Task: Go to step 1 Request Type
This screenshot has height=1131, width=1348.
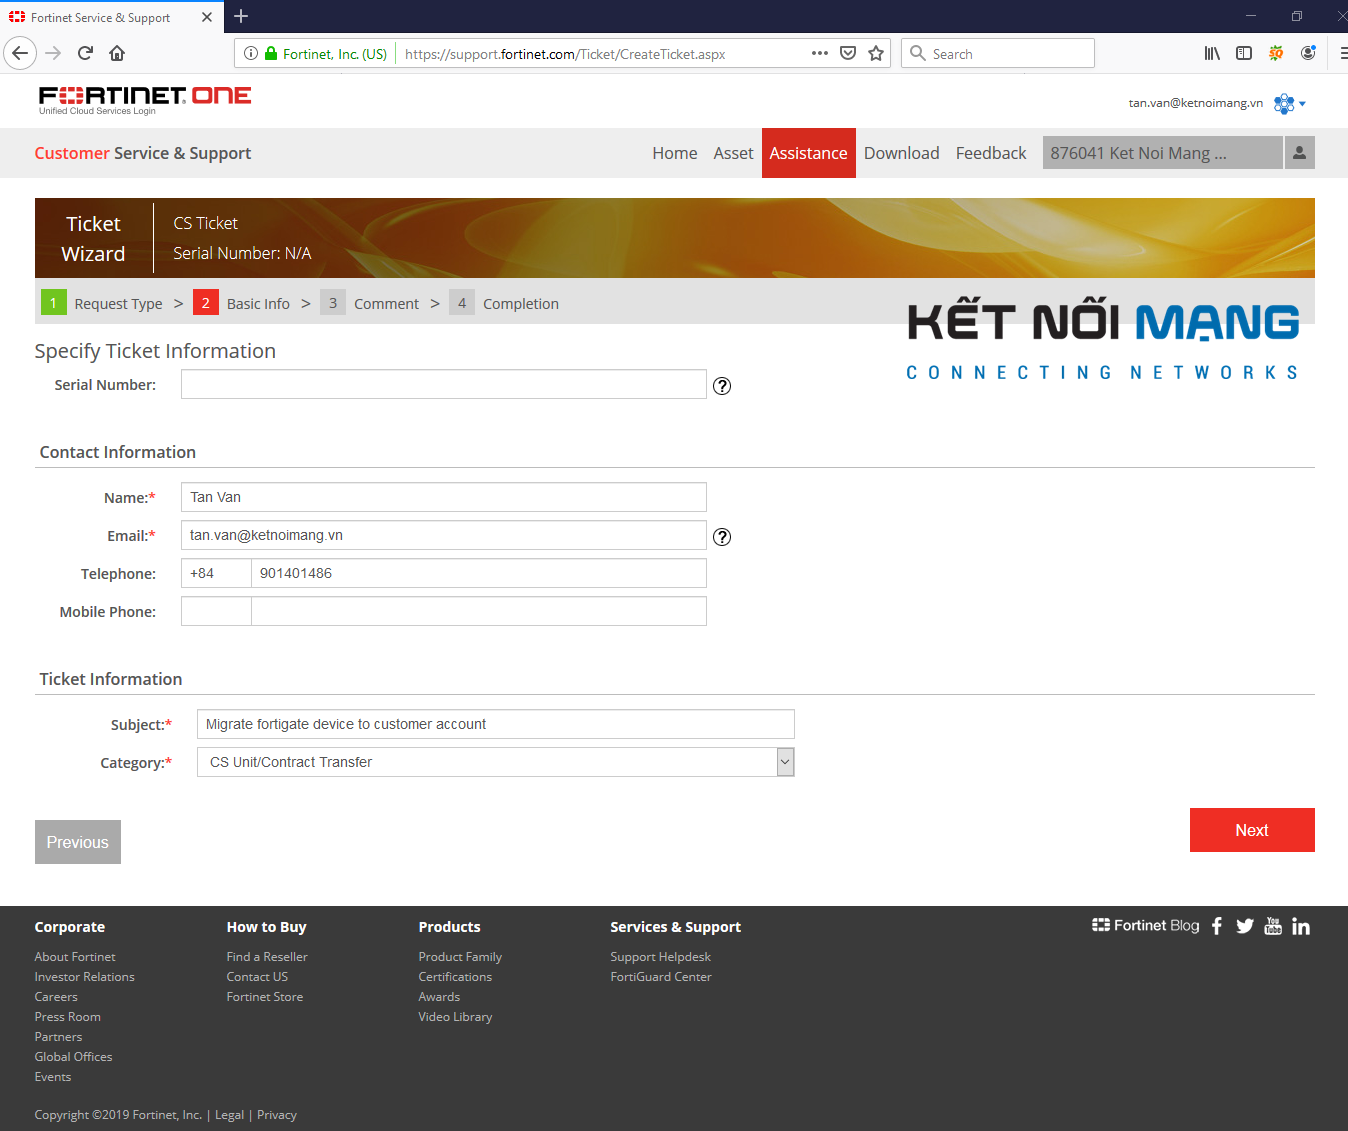Action: point(102,303)
